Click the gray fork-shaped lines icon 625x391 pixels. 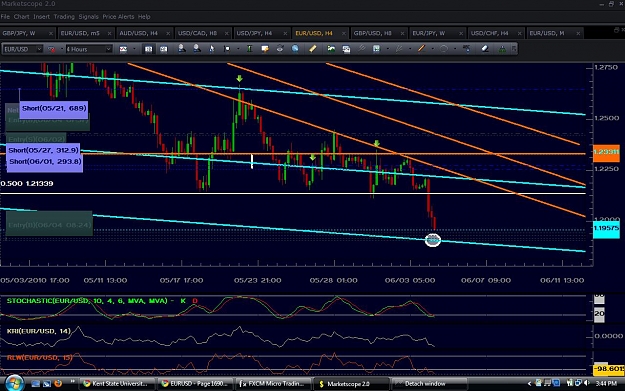click(399, 49)
